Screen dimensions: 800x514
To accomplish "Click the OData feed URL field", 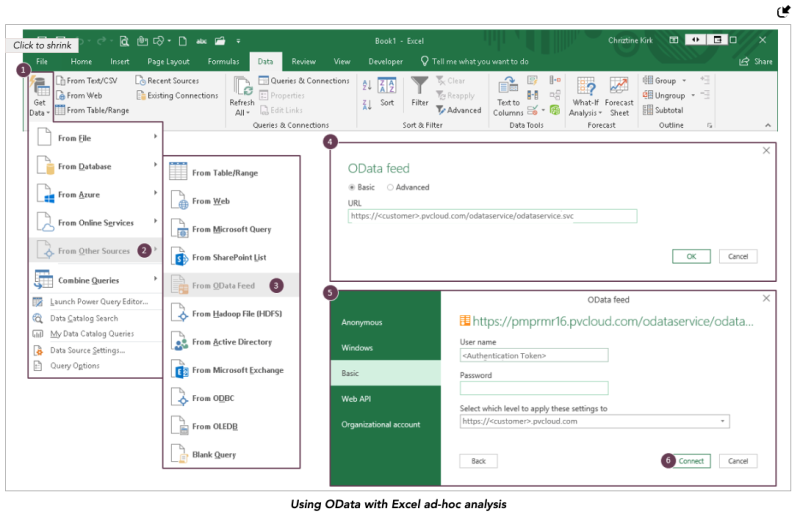I will pyautogui.click(x=492, y=216).
